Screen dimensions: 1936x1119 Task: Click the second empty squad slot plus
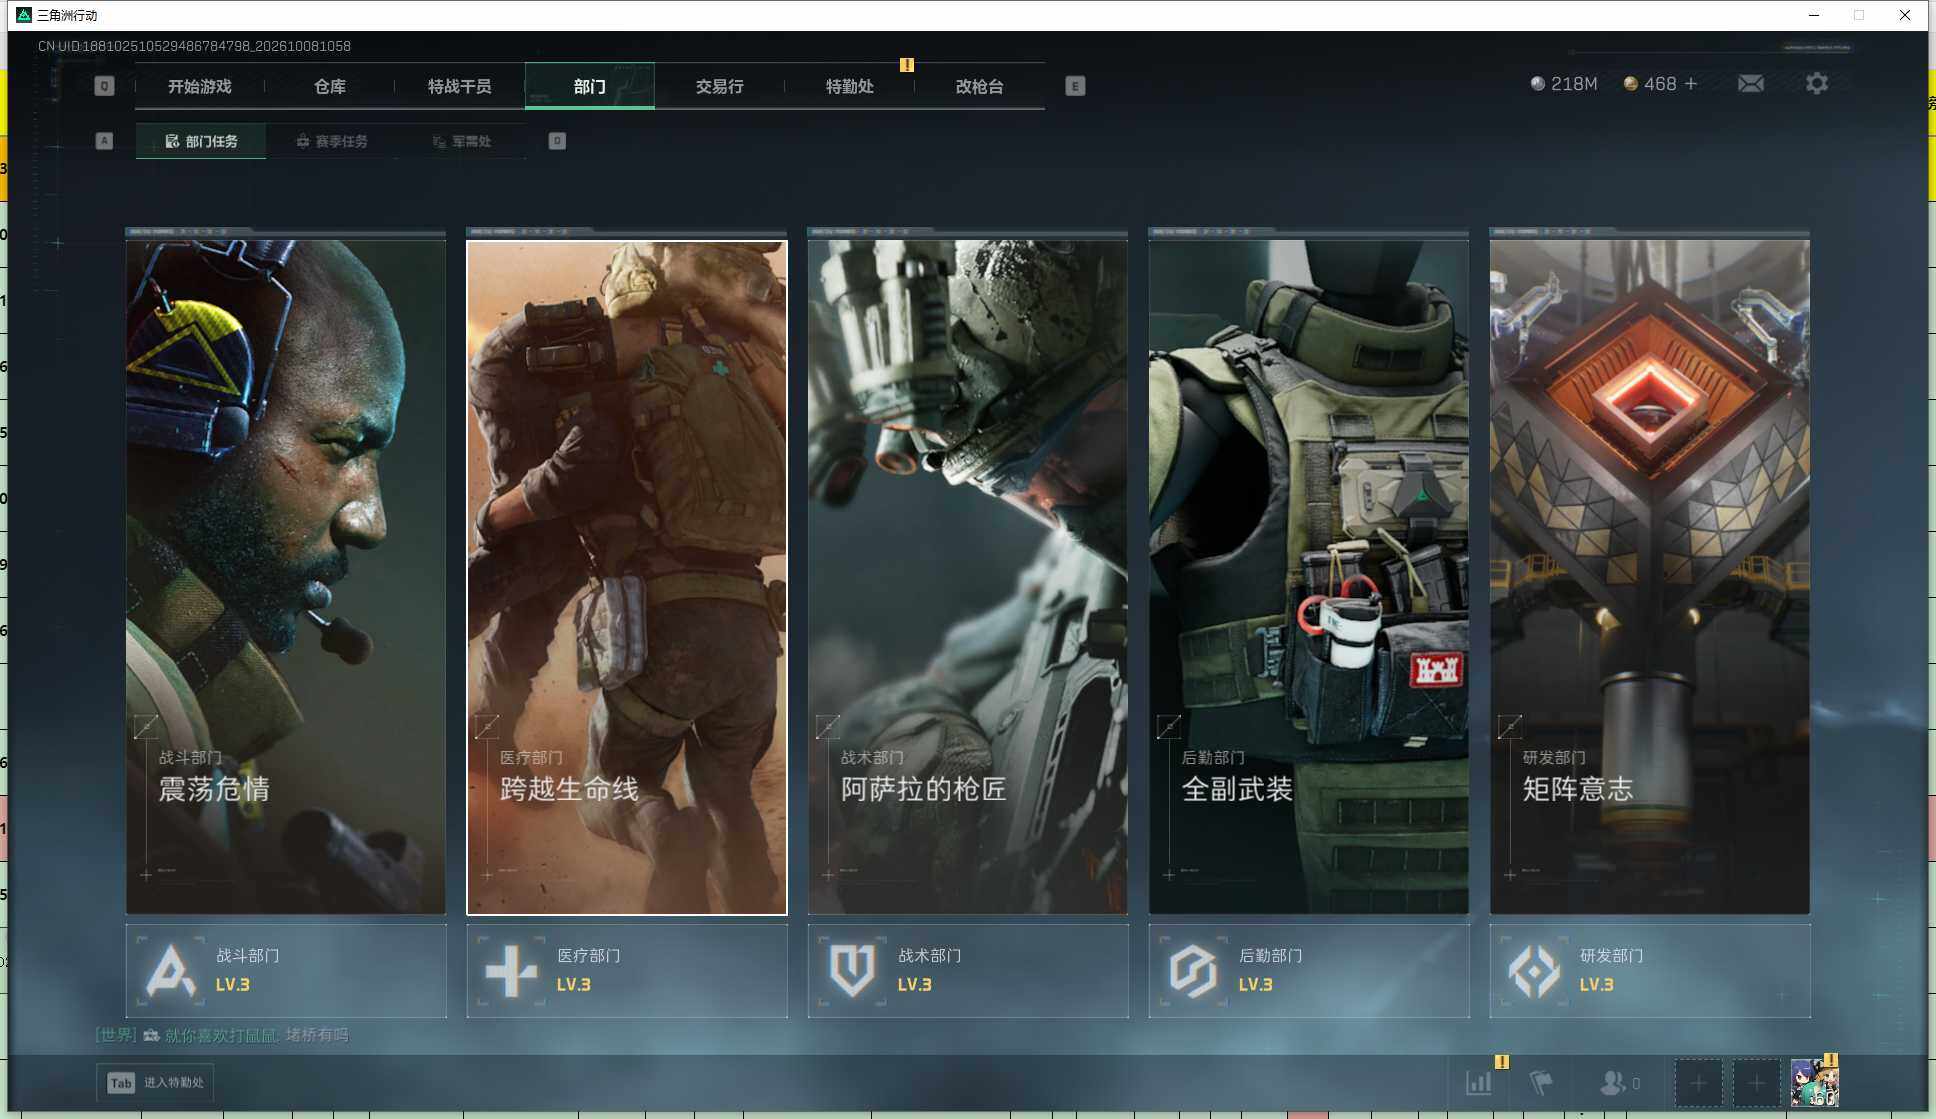pyautogui.click(x=1756, y=1083)
